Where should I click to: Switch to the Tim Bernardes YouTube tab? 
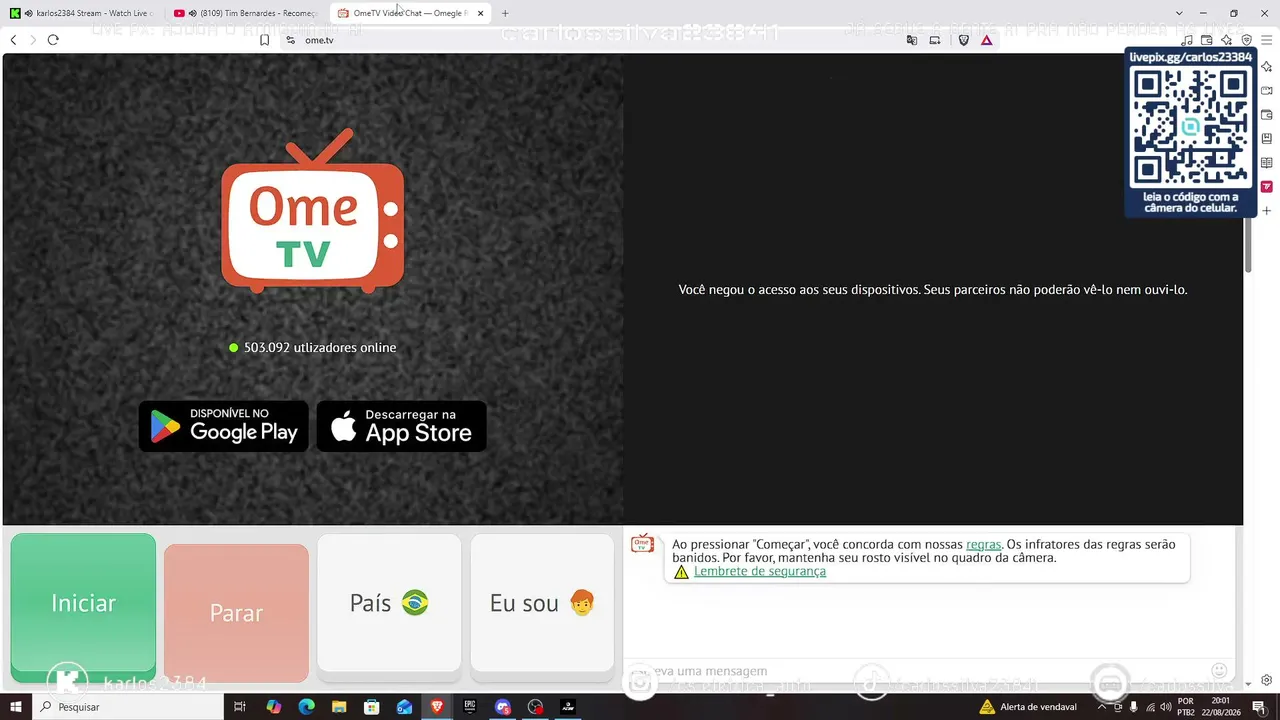pyautogui.click(x=246, y=13)
